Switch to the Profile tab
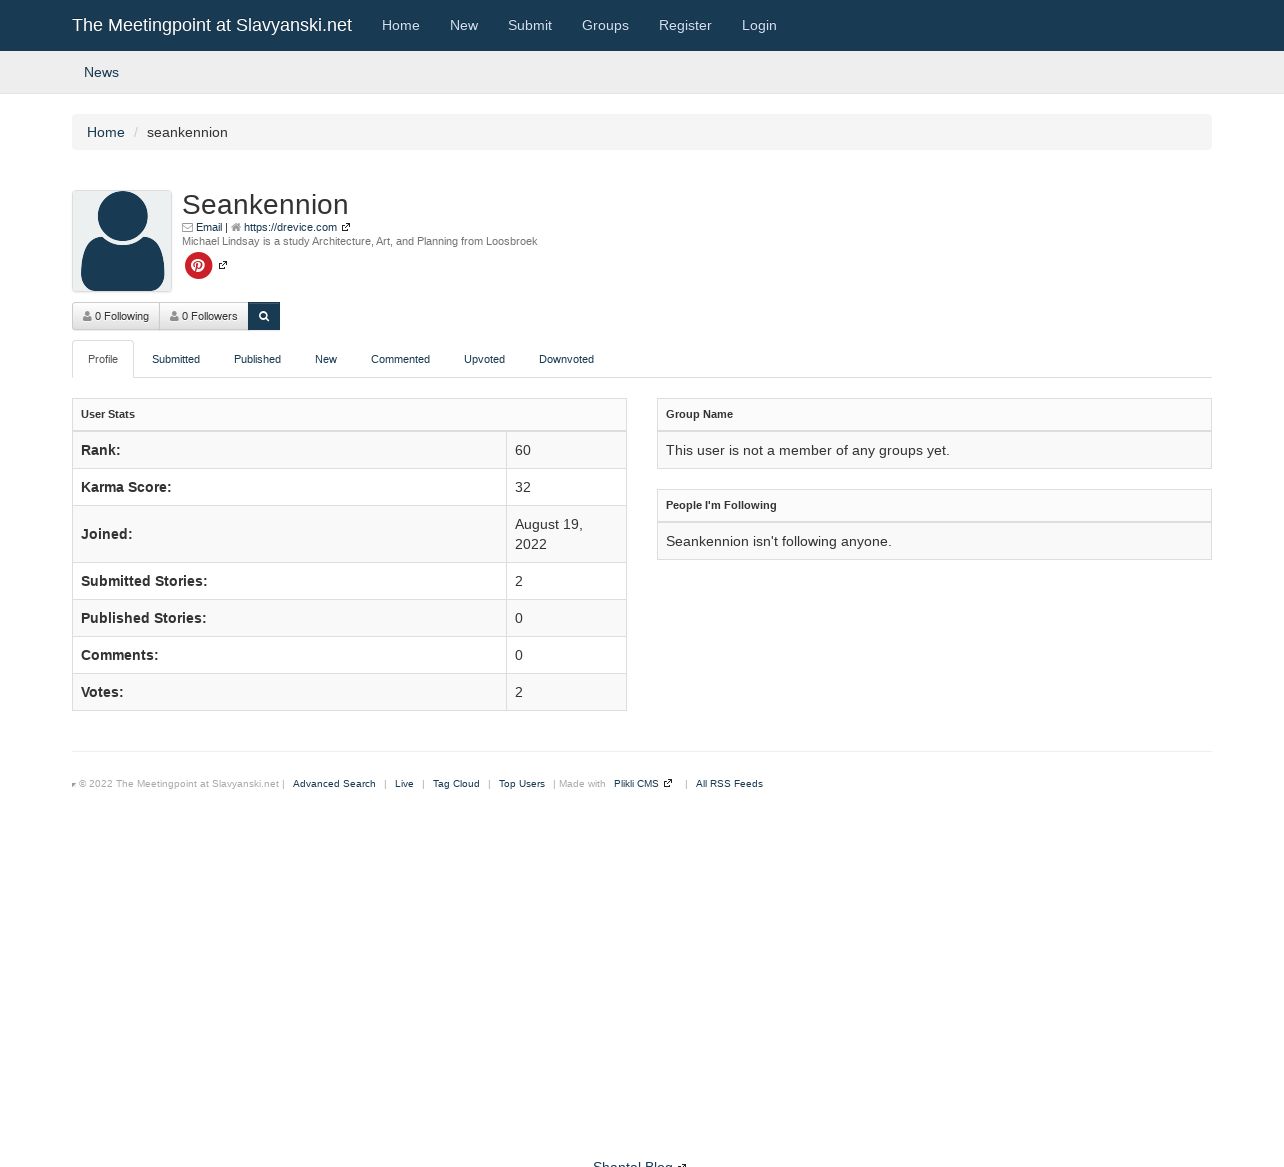Screen dimensions: 1284x1167 (x=103, y=359)
